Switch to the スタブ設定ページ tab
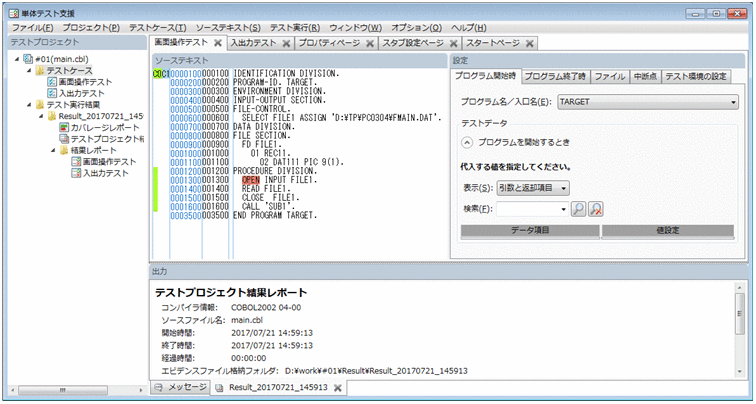The height and width of the screenshot is (404, 756). point(413,43)
